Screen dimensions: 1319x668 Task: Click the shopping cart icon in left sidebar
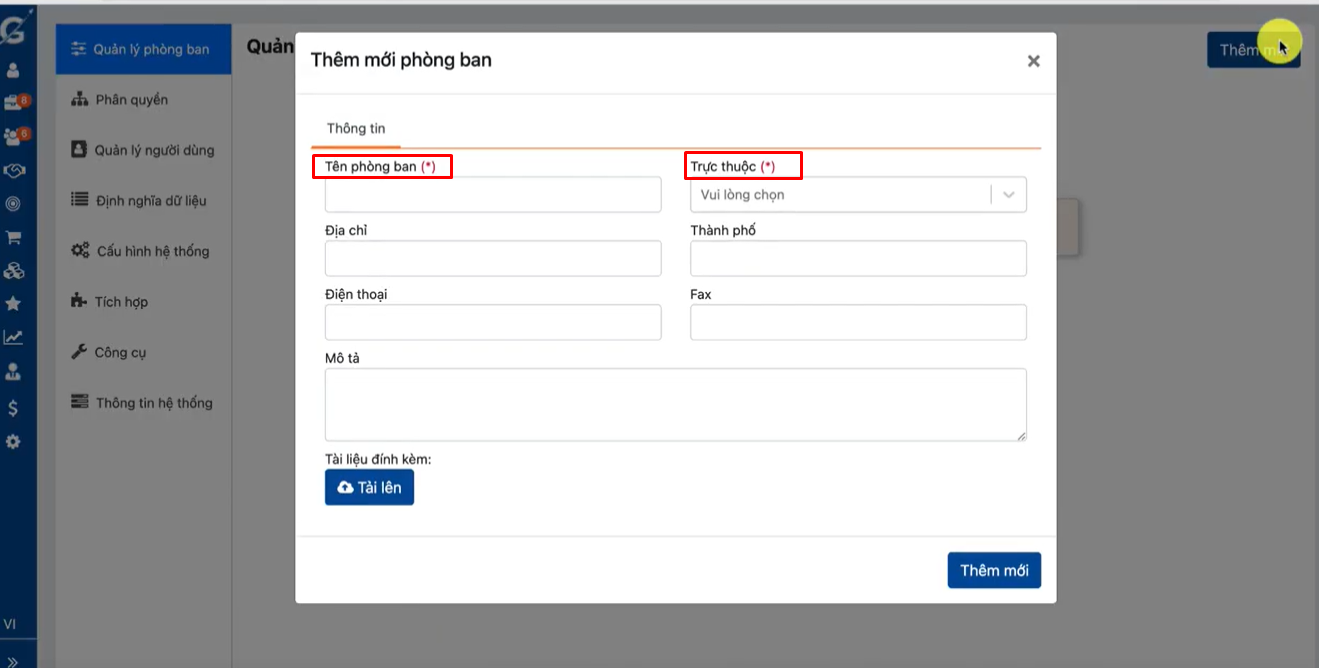click(14, 238)
